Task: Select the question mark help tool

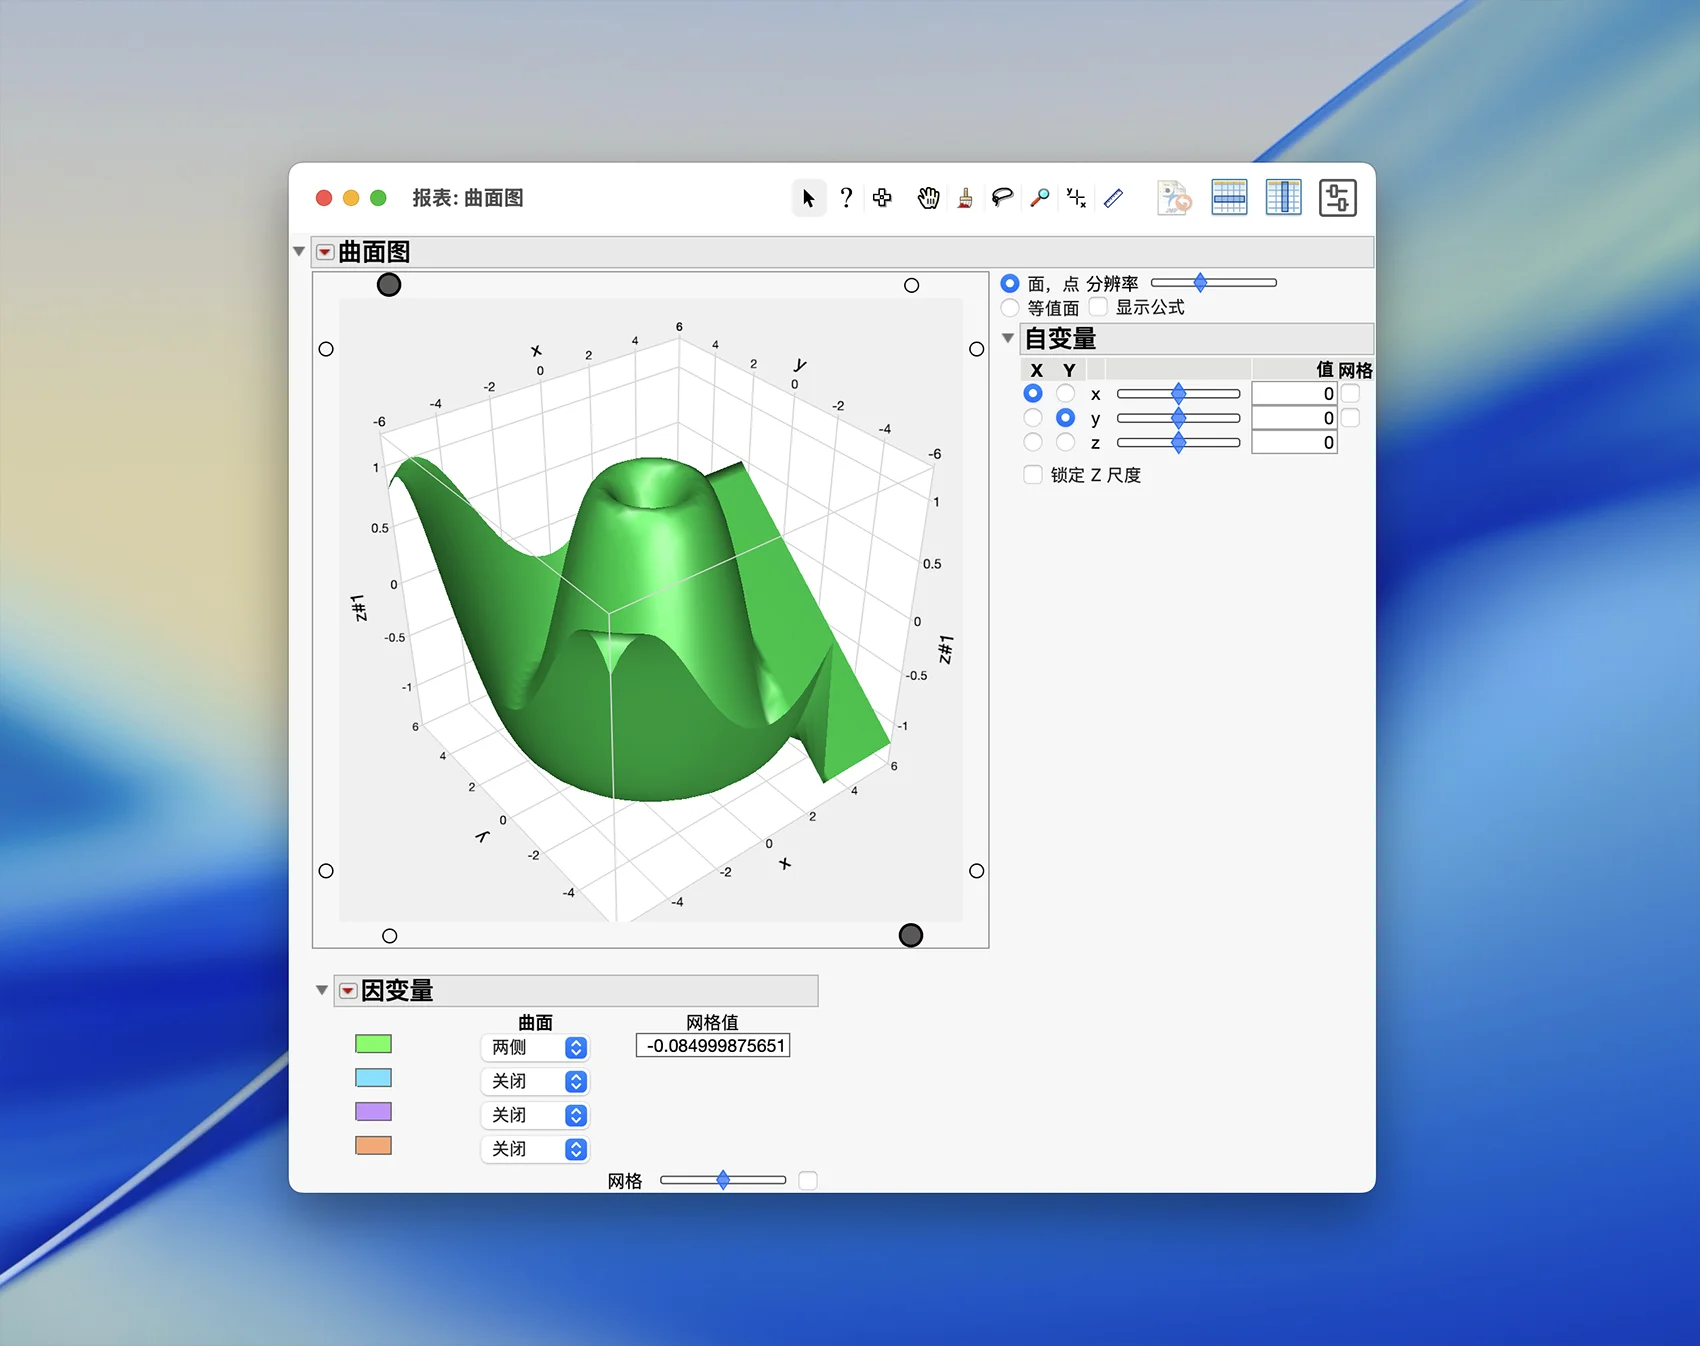Action: click(x=846, y=198)
